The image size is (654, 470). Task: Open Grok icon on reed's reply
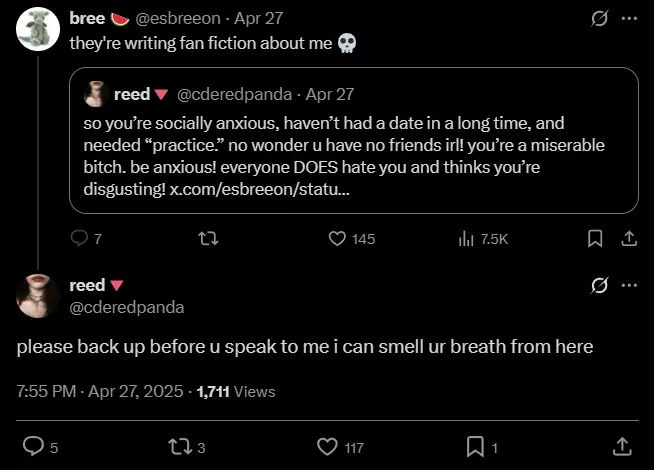pos(600,286)
